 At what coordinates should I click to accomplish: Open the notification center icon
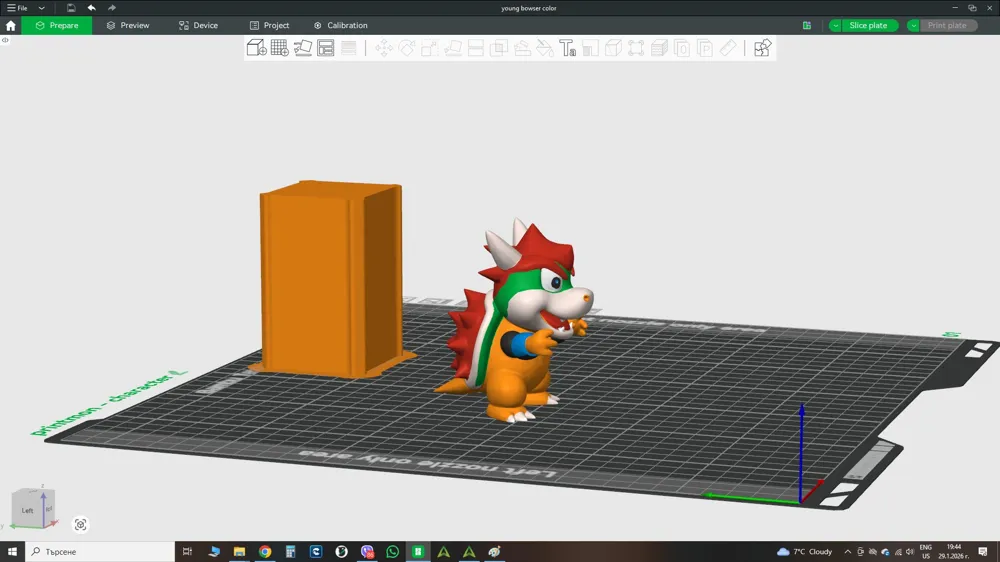click(983, 551)
